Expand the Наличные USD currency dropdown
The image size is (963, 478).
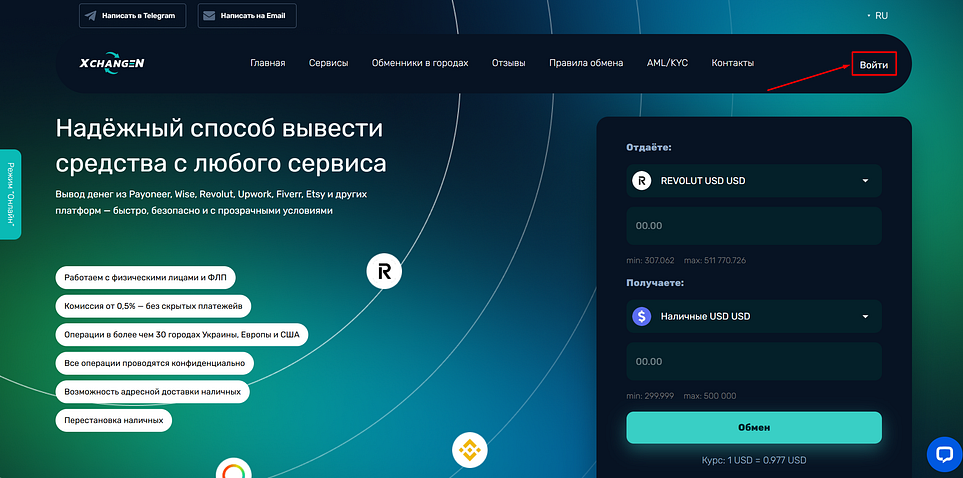coord(864,317)
